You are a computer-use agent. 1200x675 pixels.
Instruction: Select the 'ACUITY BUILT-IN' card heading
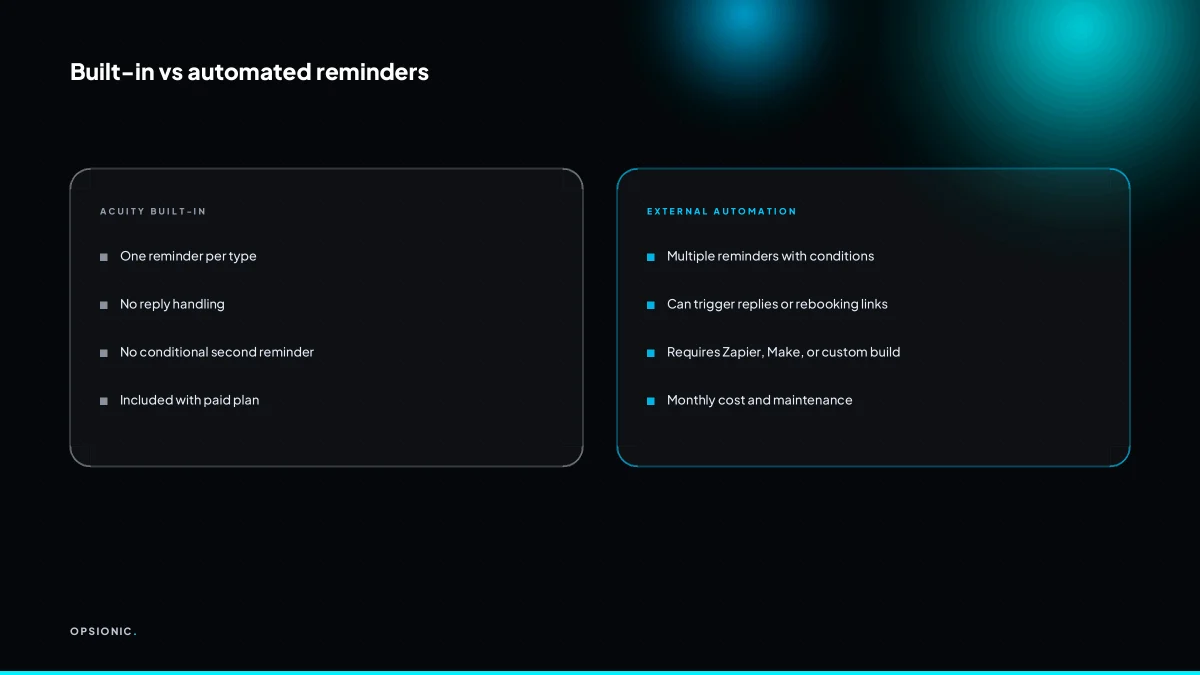point(153,212)
